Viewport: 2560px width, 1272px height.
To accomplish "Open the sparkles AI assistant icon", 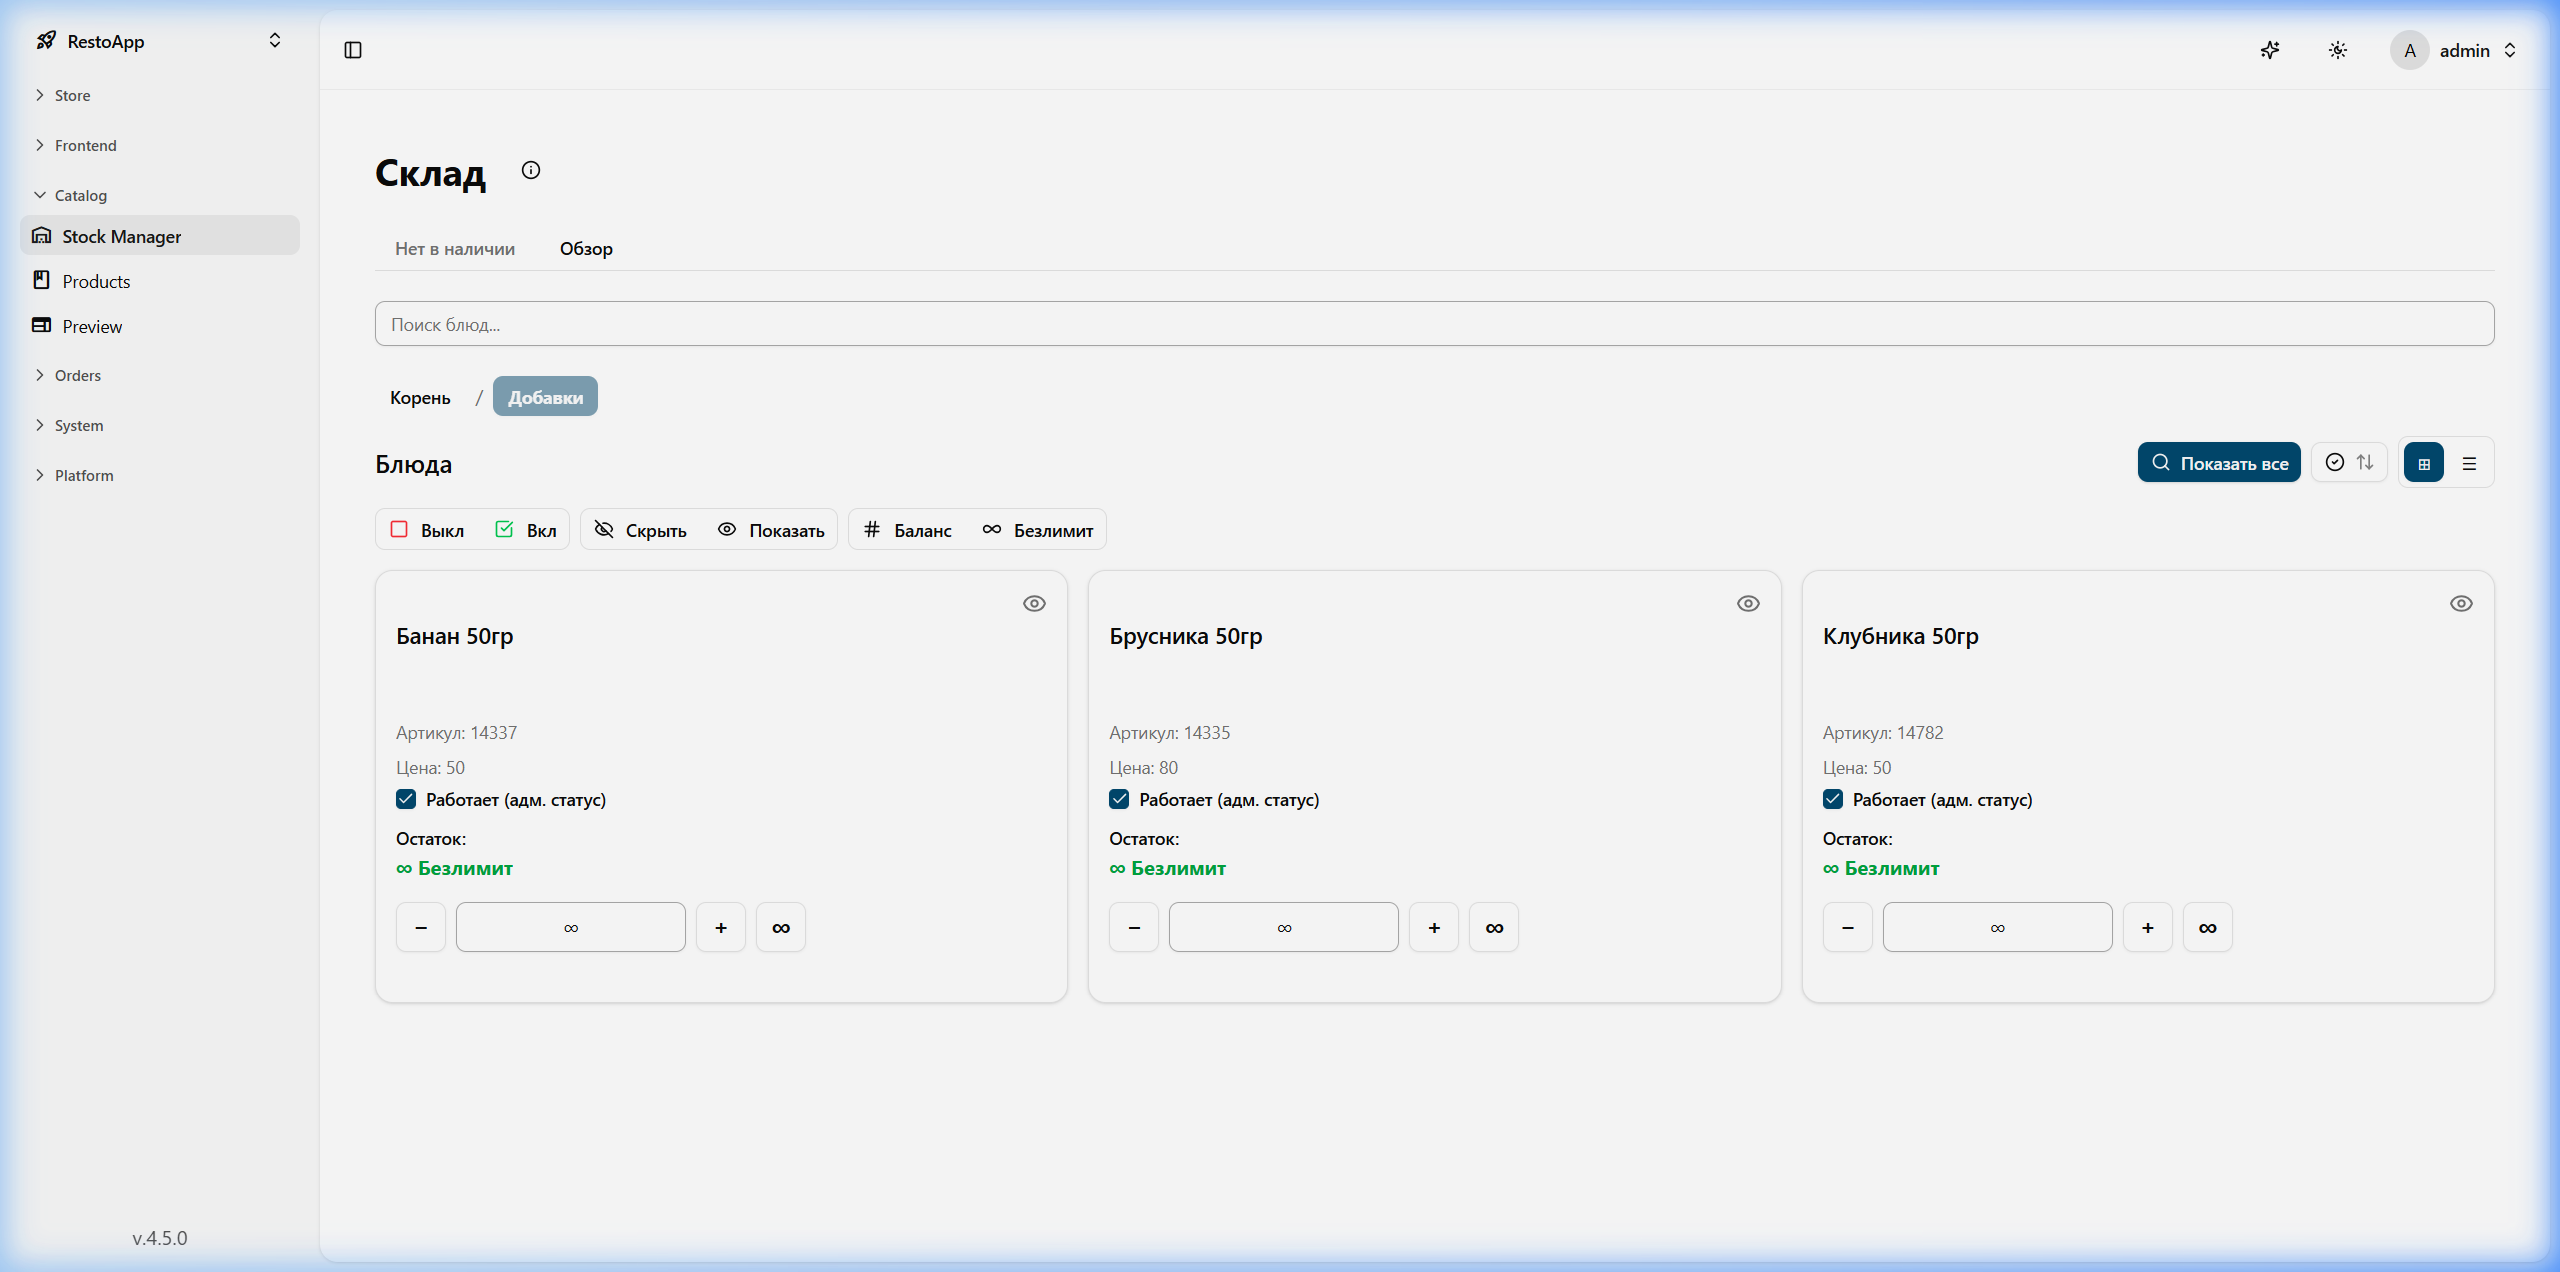I will click(x=2270, y=50).
